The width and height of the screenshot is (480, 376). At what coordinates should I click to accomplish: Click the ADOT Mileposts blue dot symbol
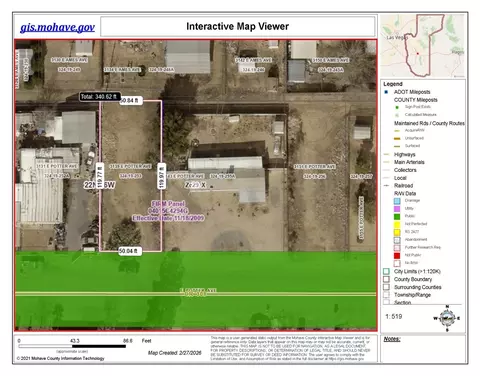click(386, 92)
